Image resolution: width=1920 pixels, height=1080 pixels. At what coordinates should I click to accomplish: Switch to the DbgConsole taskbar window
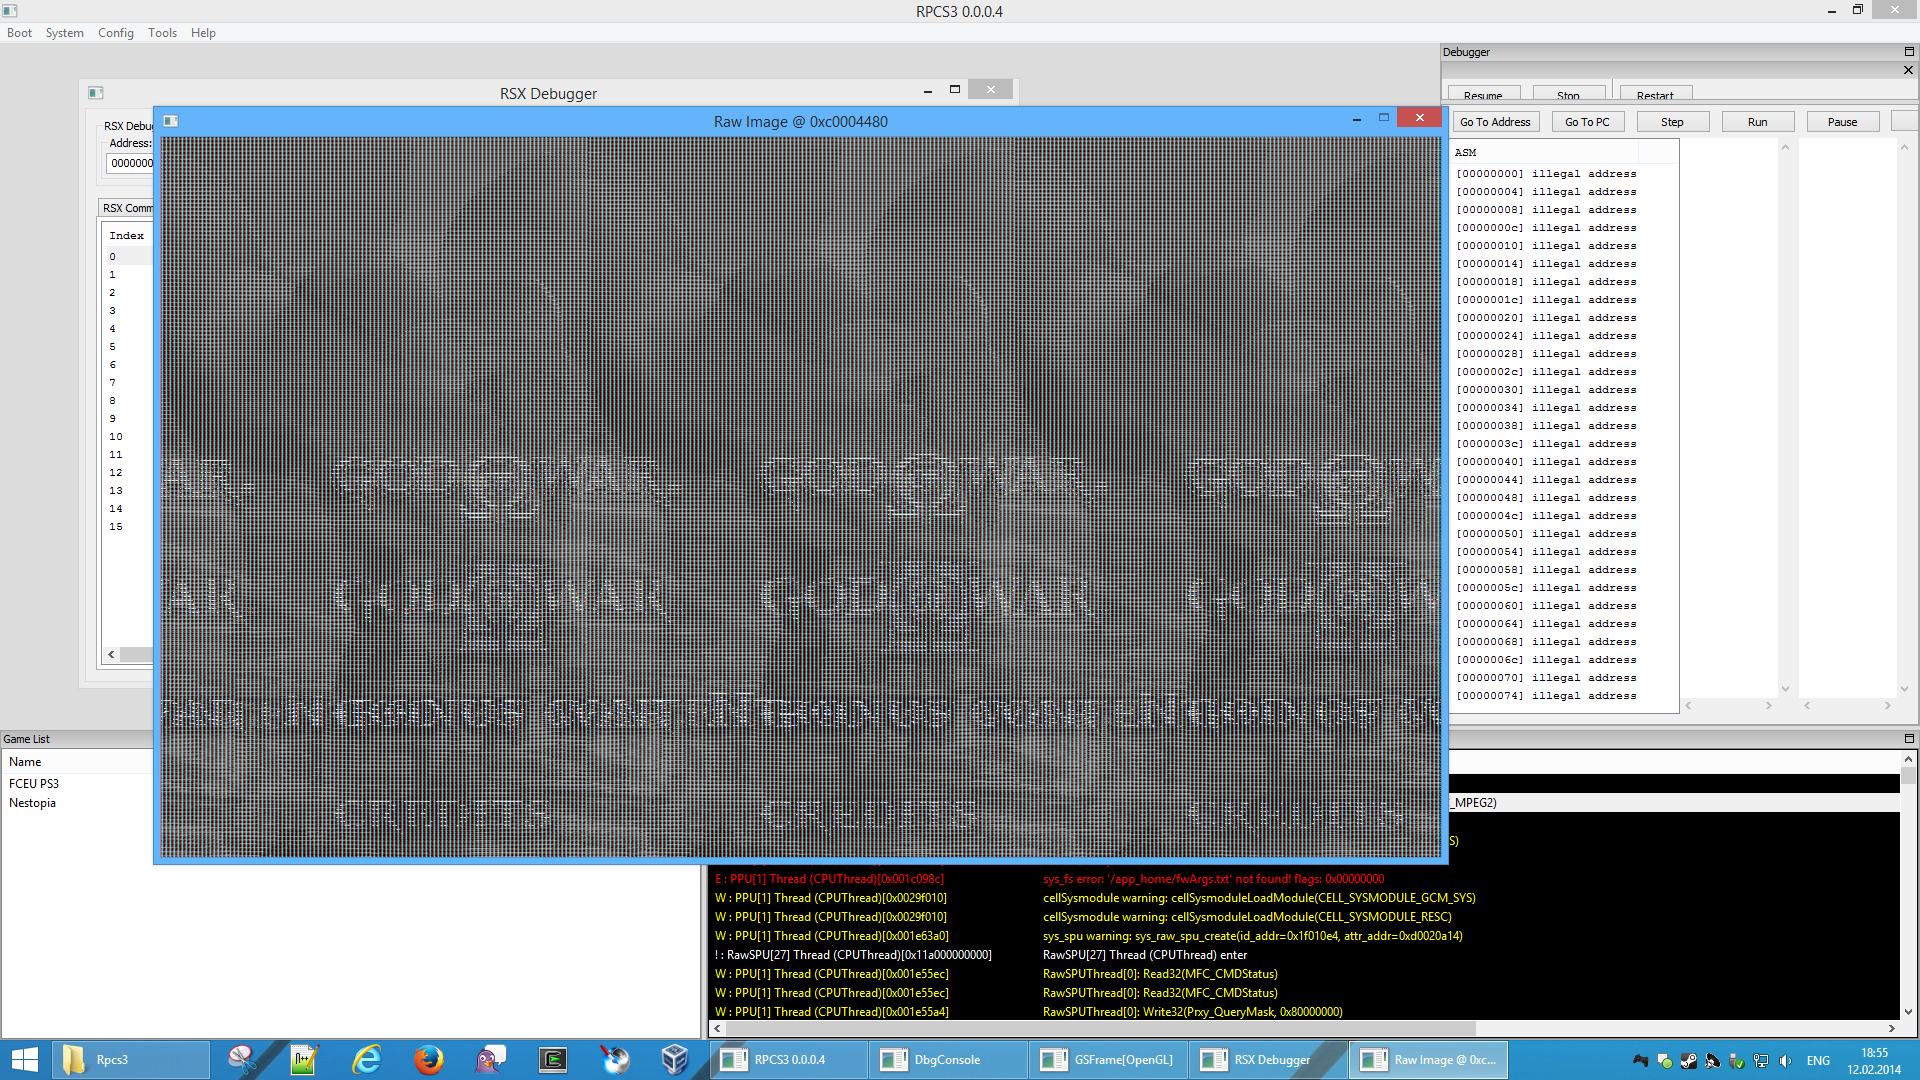pos(946,1060)
